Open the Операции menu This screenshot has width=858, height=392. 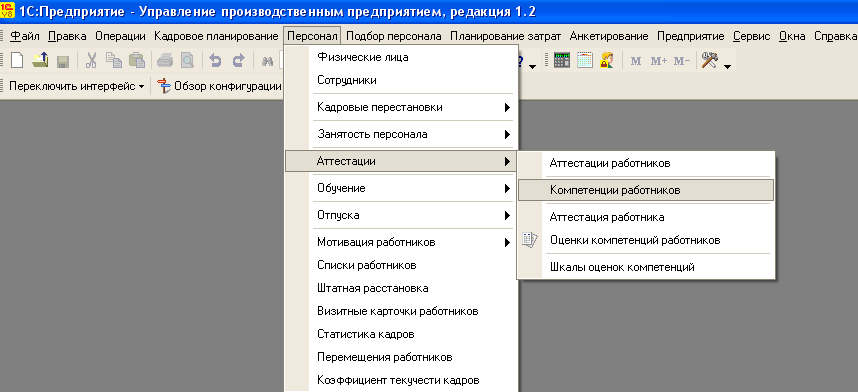coord(120,37)
